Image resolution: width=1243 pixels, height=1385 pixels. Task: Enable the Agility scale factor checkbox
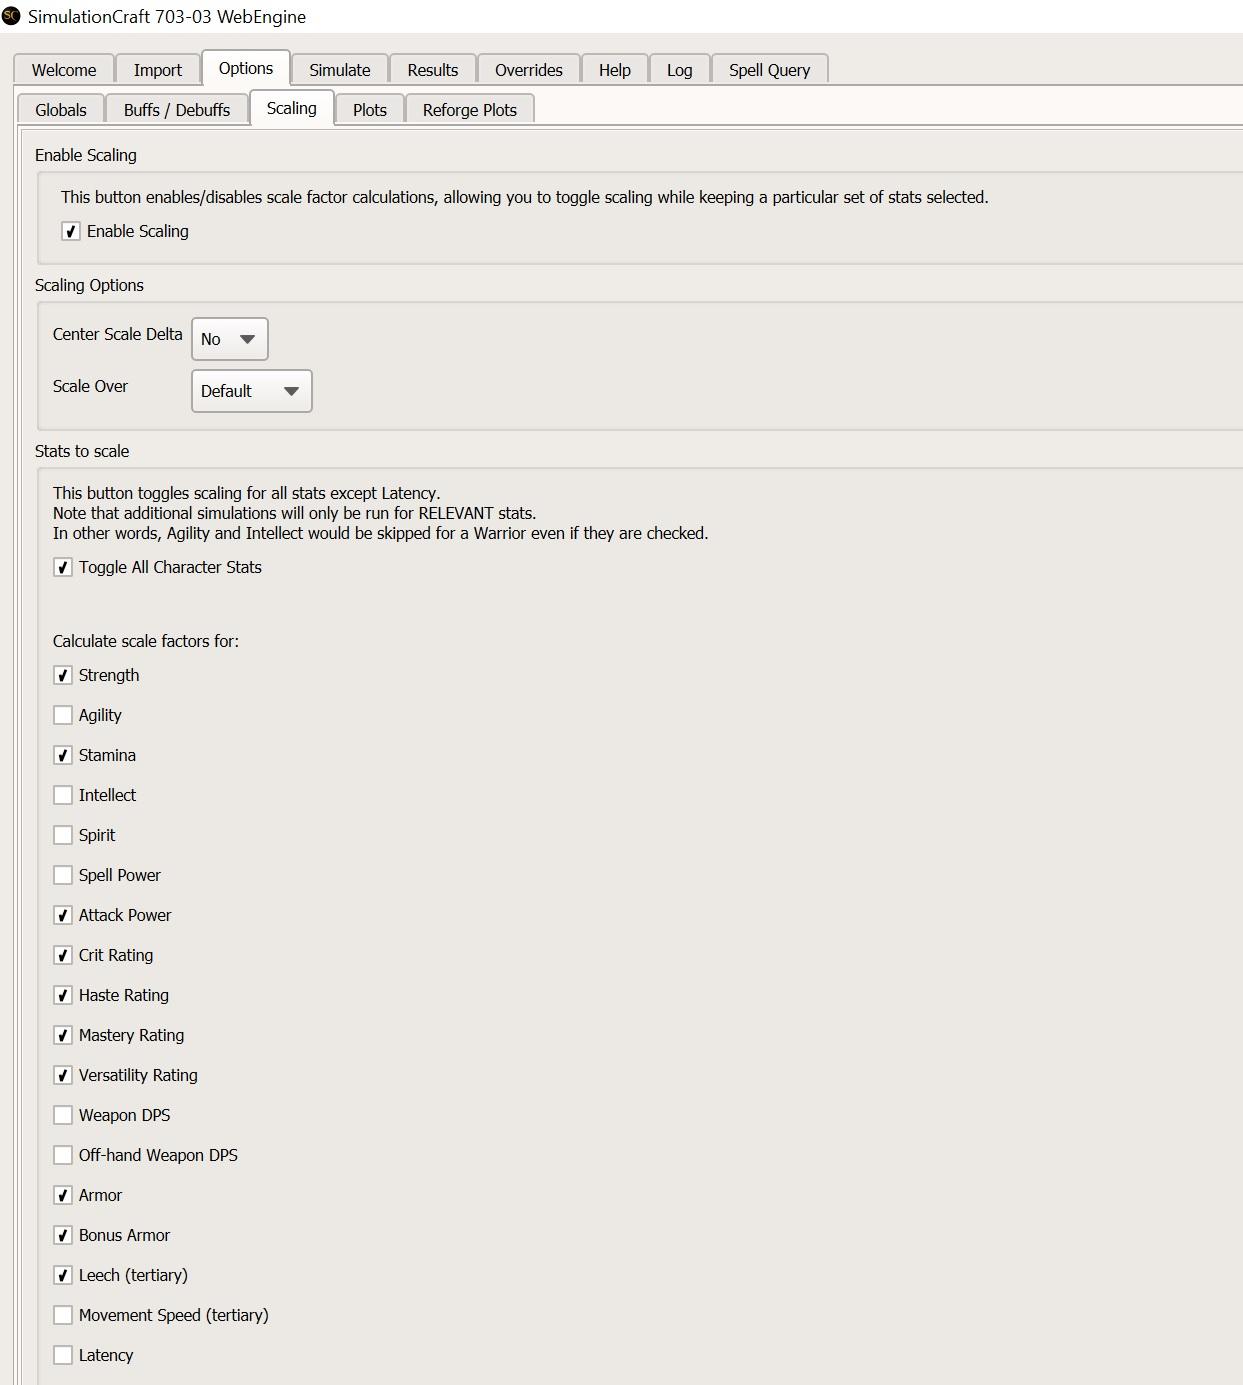pyautogui.click(x=63, y=716)
